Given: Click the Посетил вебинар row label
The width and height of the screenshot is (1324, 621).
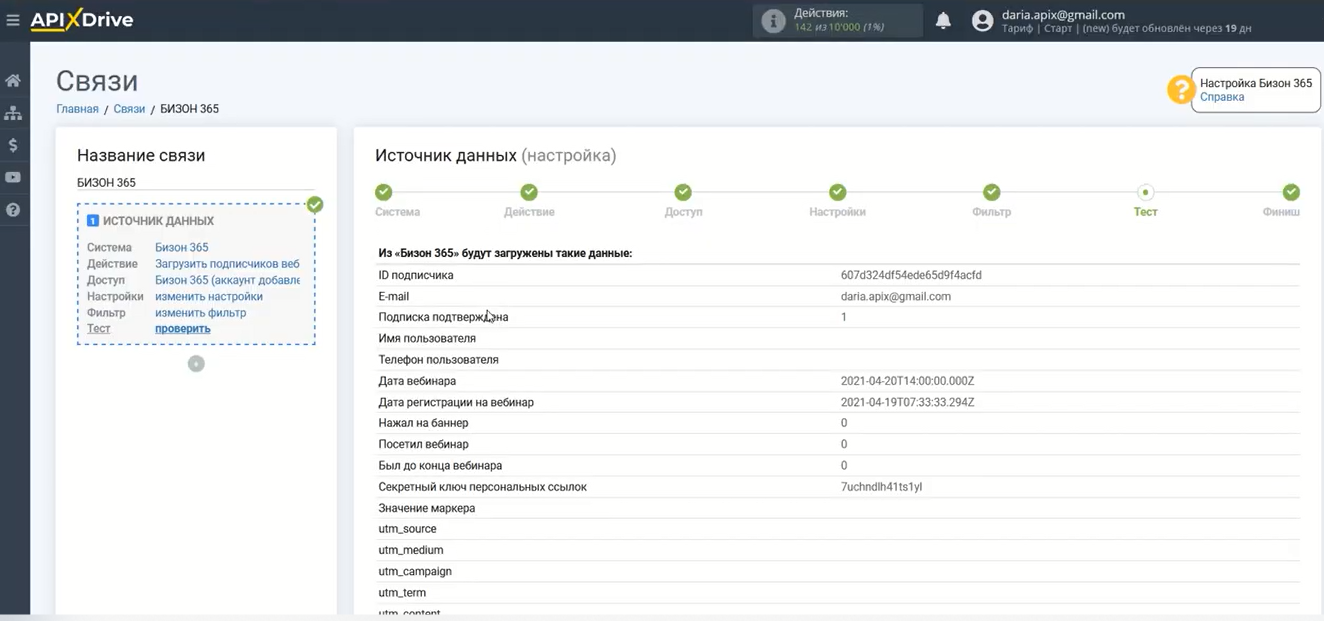Looking at the screenshot, I should (x=423, y=444).
